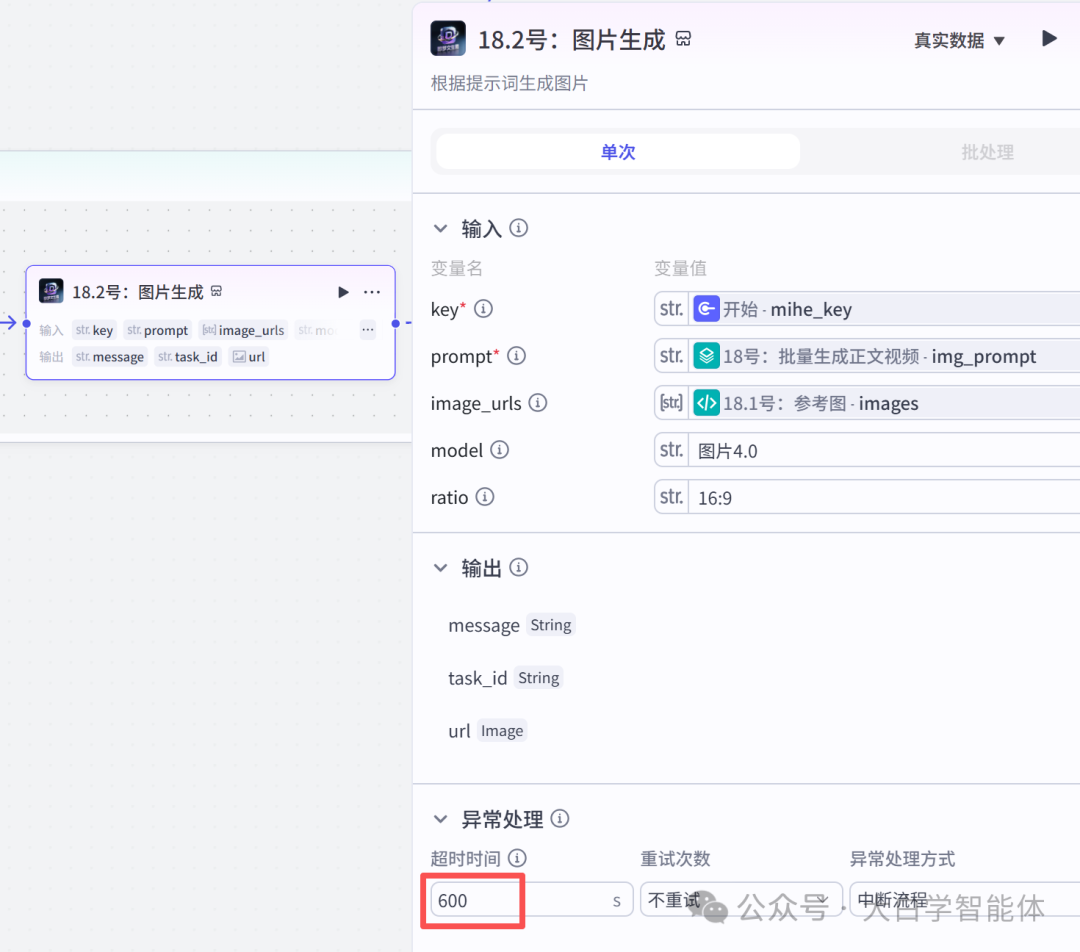Show info icon next to key
This screenshot has width=1080, height=952.
coord(484,309)
